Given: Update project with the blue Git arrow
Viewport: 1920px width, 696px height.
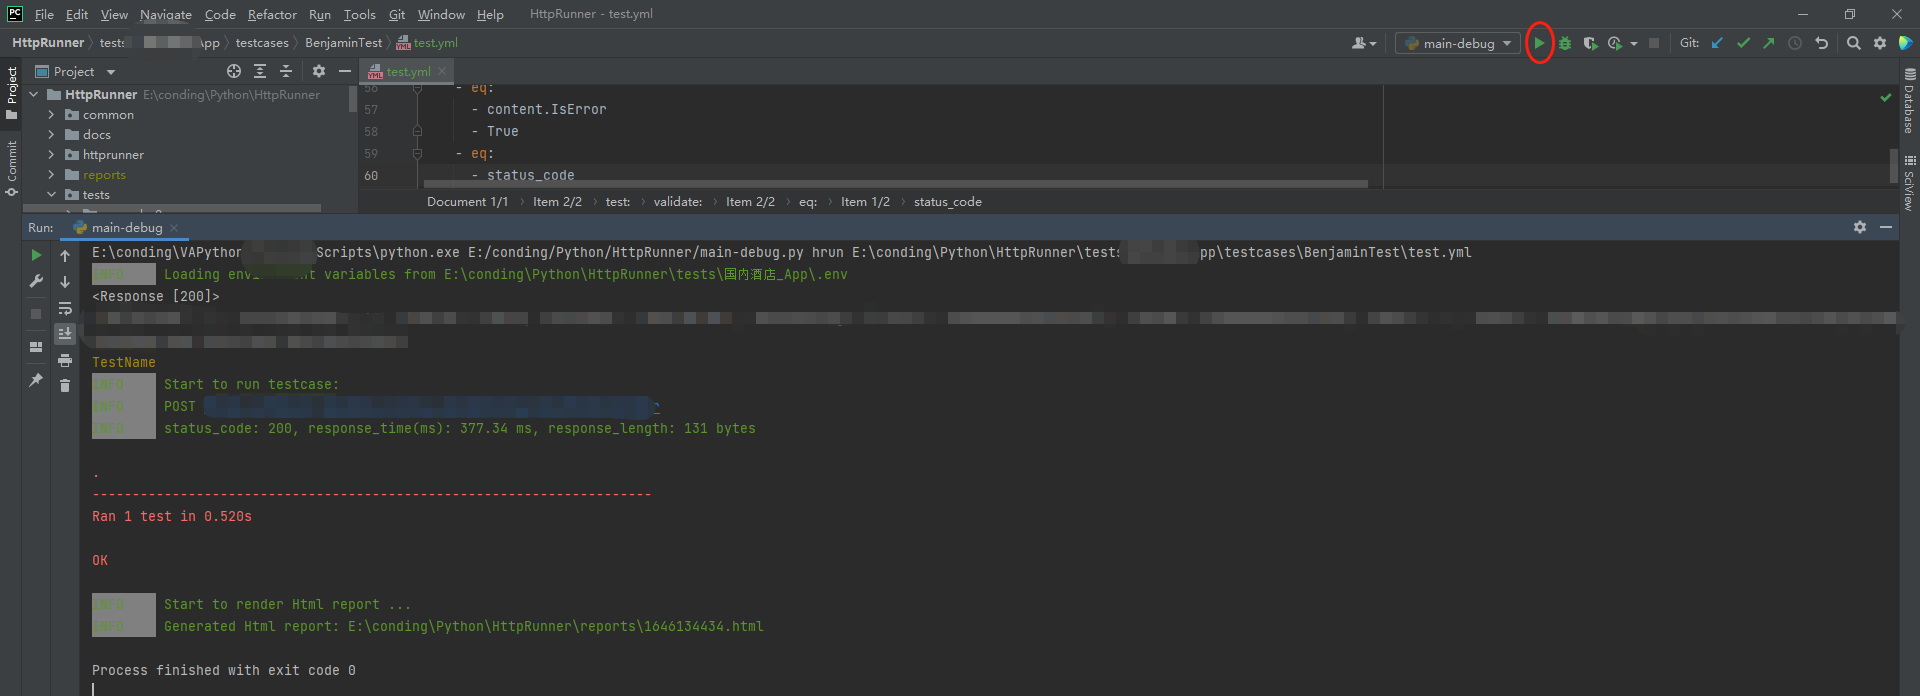Looking at the screenshot, I should pos(1717,43).
